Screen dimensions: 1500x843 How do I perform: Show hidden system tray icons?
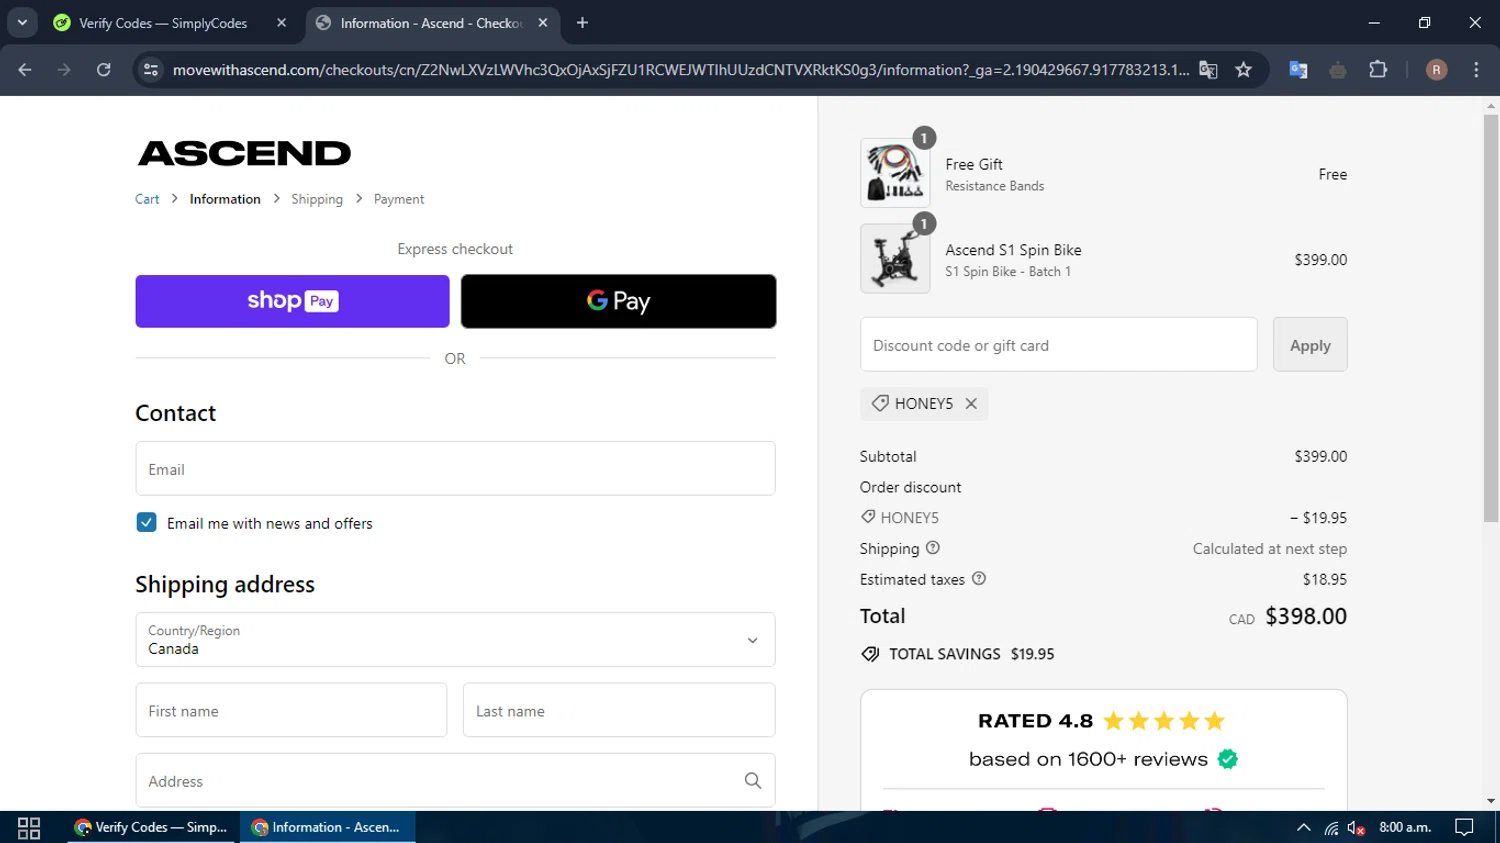1303,828
